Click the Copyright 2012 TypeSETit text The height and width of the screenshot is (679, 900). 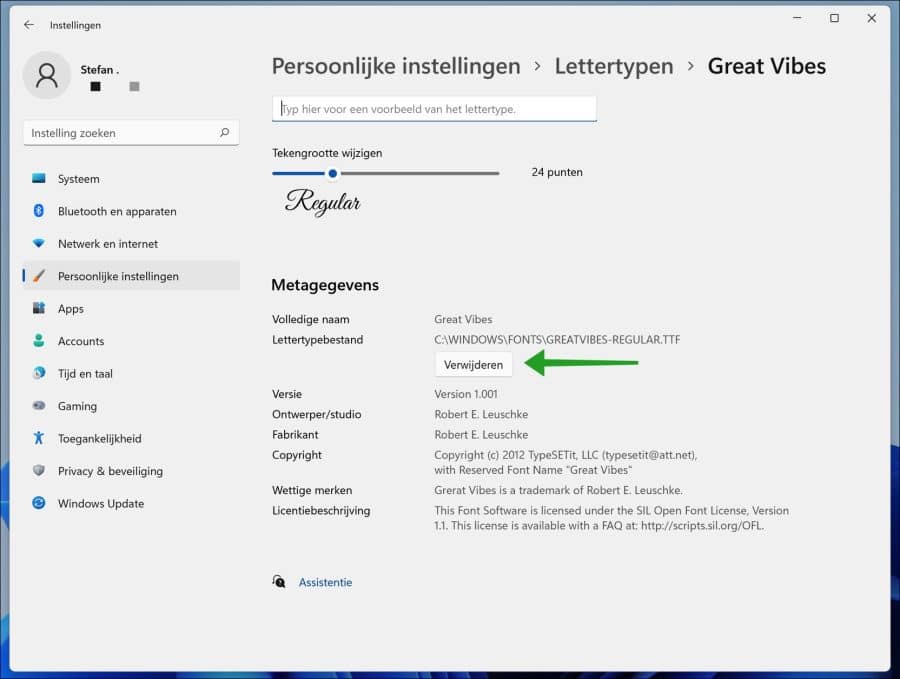pyautogui.click(x=565, y=462)
